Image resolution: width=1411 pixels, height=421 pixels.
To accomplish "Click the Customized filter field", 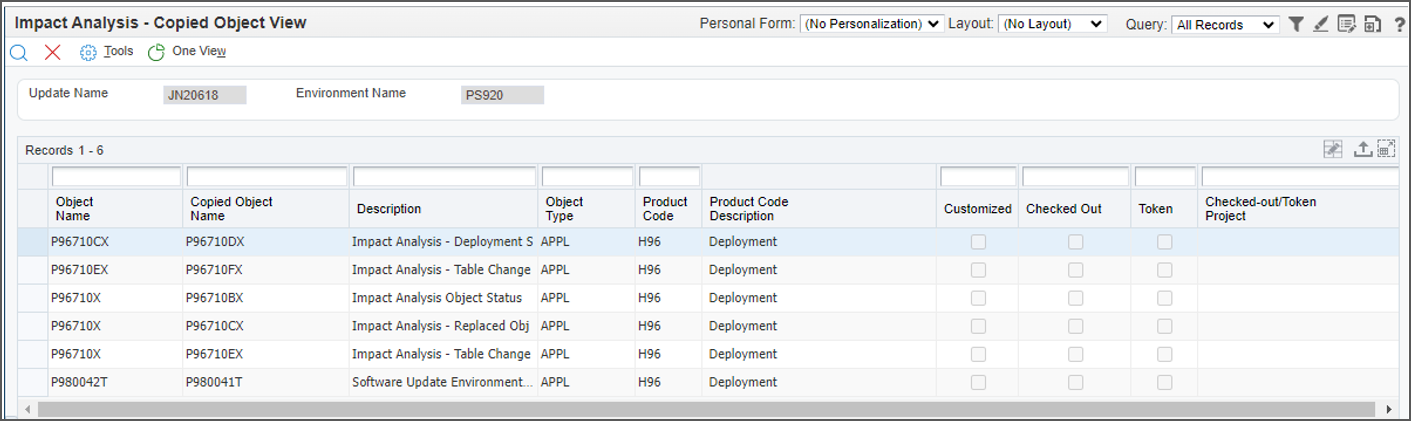I will click(977, 177).
